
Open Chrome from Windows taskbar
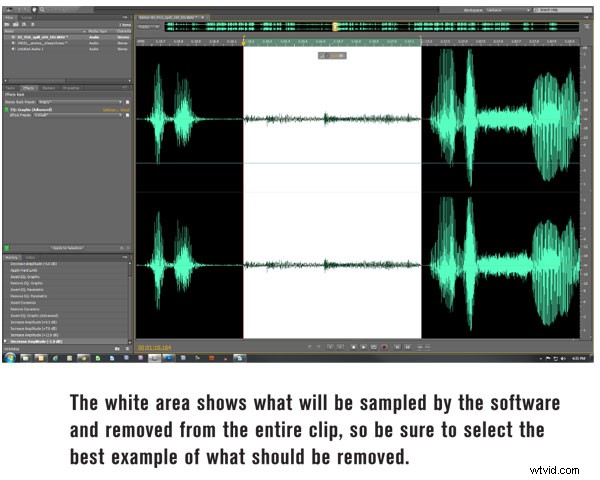(83, 358)
